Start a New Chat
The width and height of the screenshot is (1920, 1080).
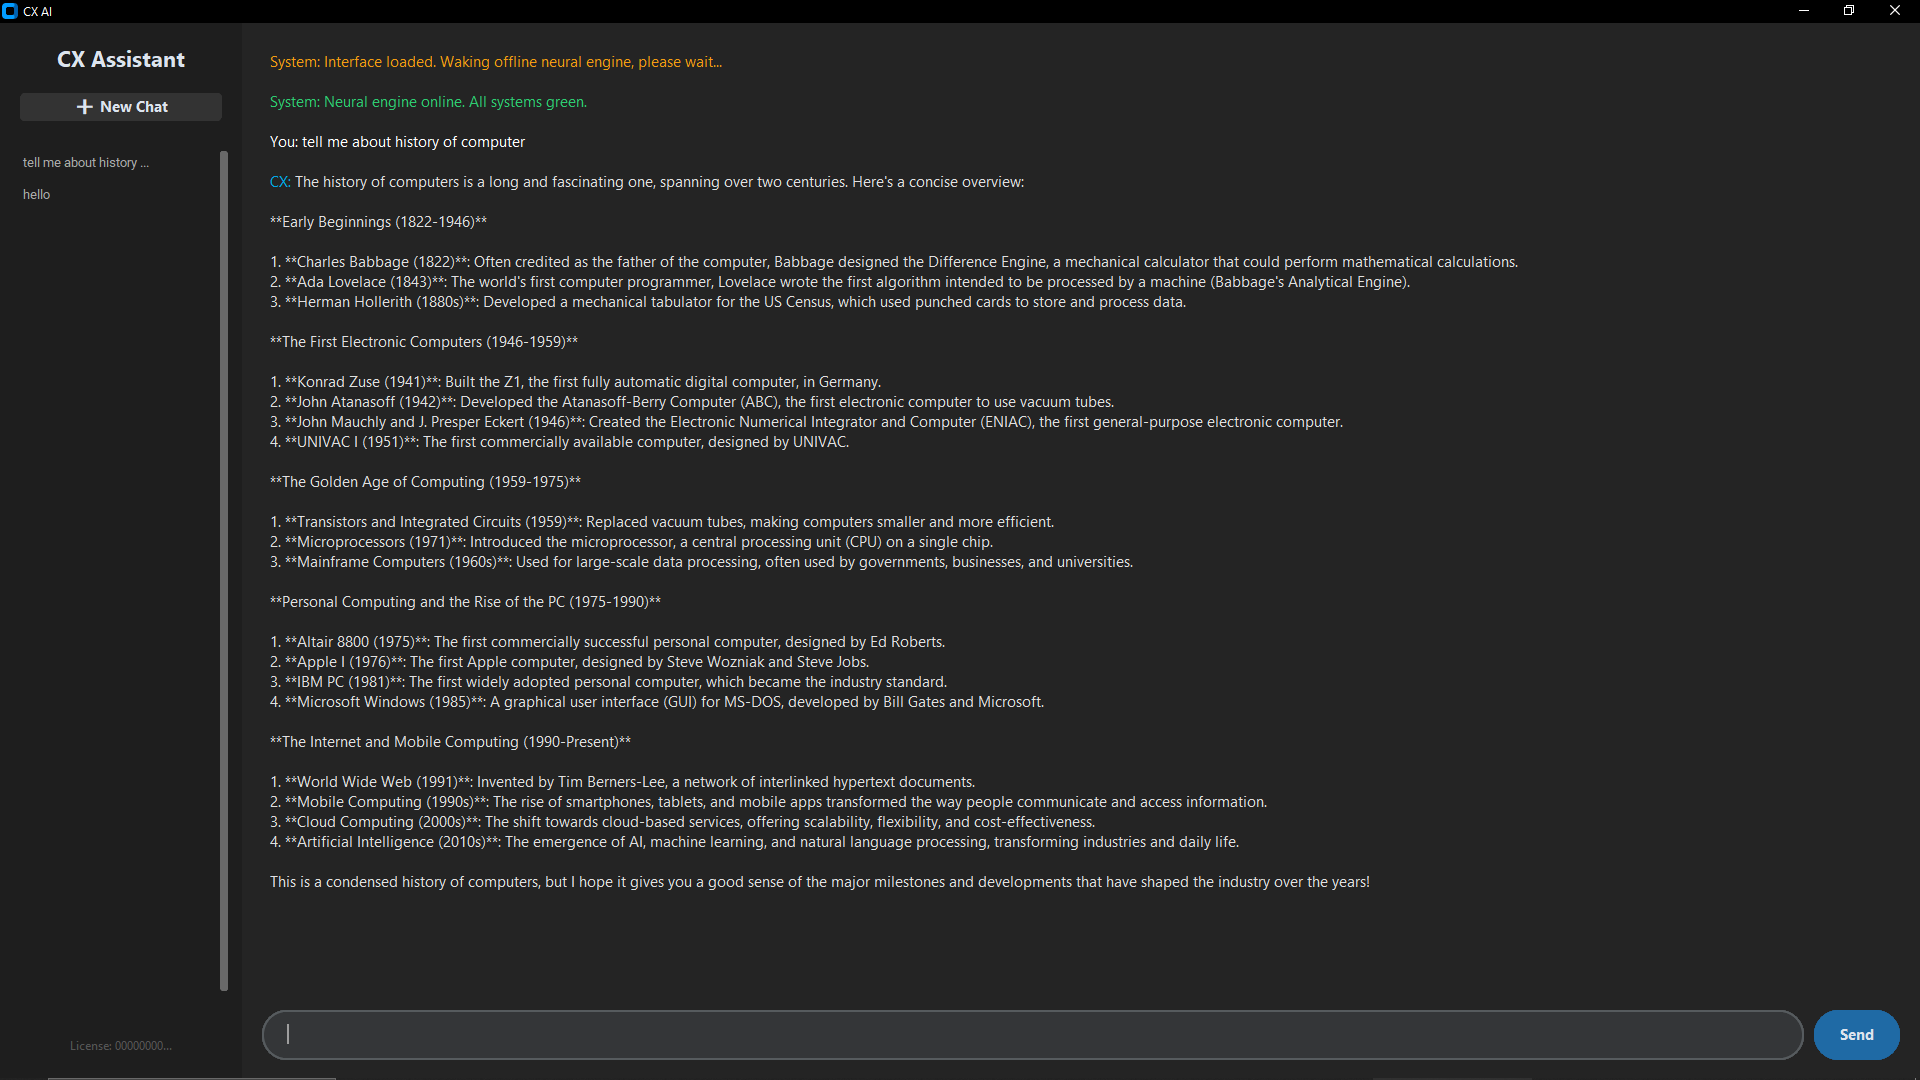tap(121, 107)
